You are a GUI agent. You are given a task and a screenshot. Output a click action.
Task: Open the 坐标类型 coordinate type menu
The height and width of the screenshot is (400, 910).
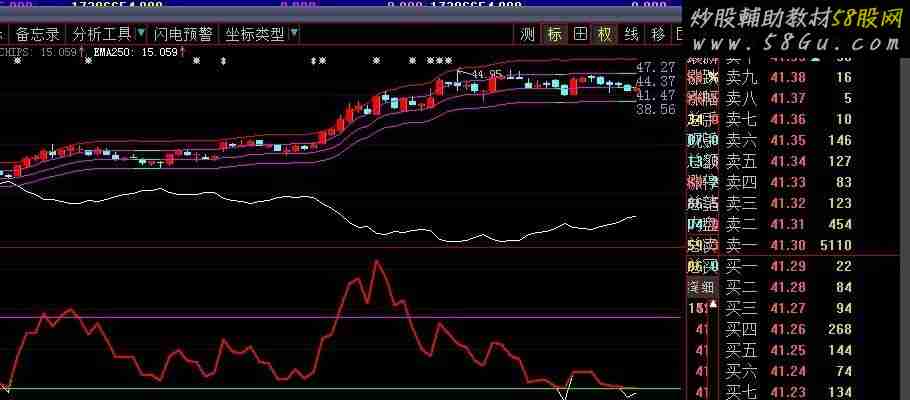point(255,34)
